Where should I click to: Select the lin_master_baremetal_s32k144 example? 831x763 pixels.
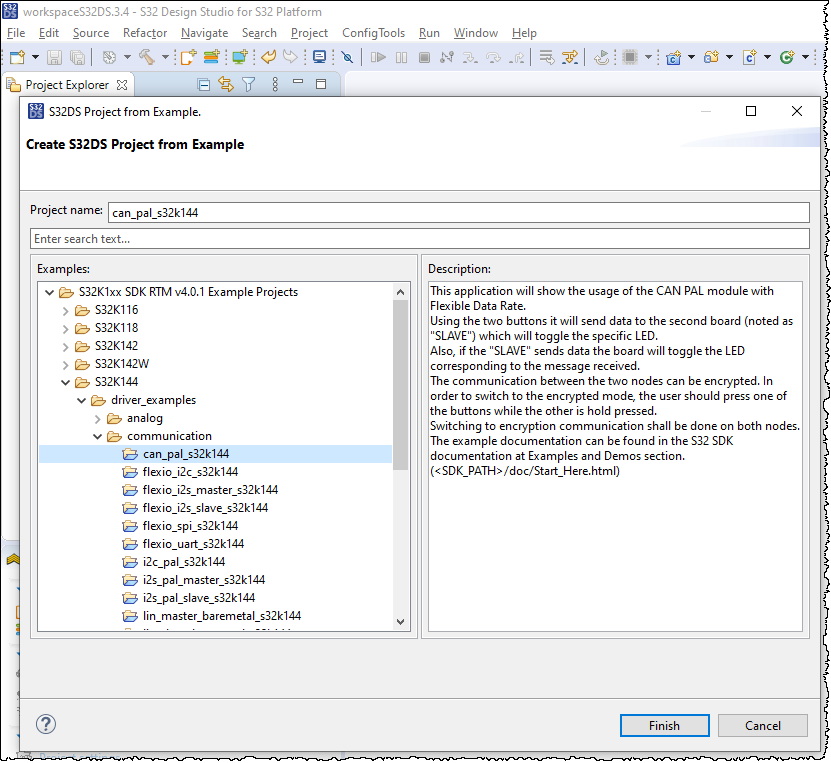tap(222, 616)
